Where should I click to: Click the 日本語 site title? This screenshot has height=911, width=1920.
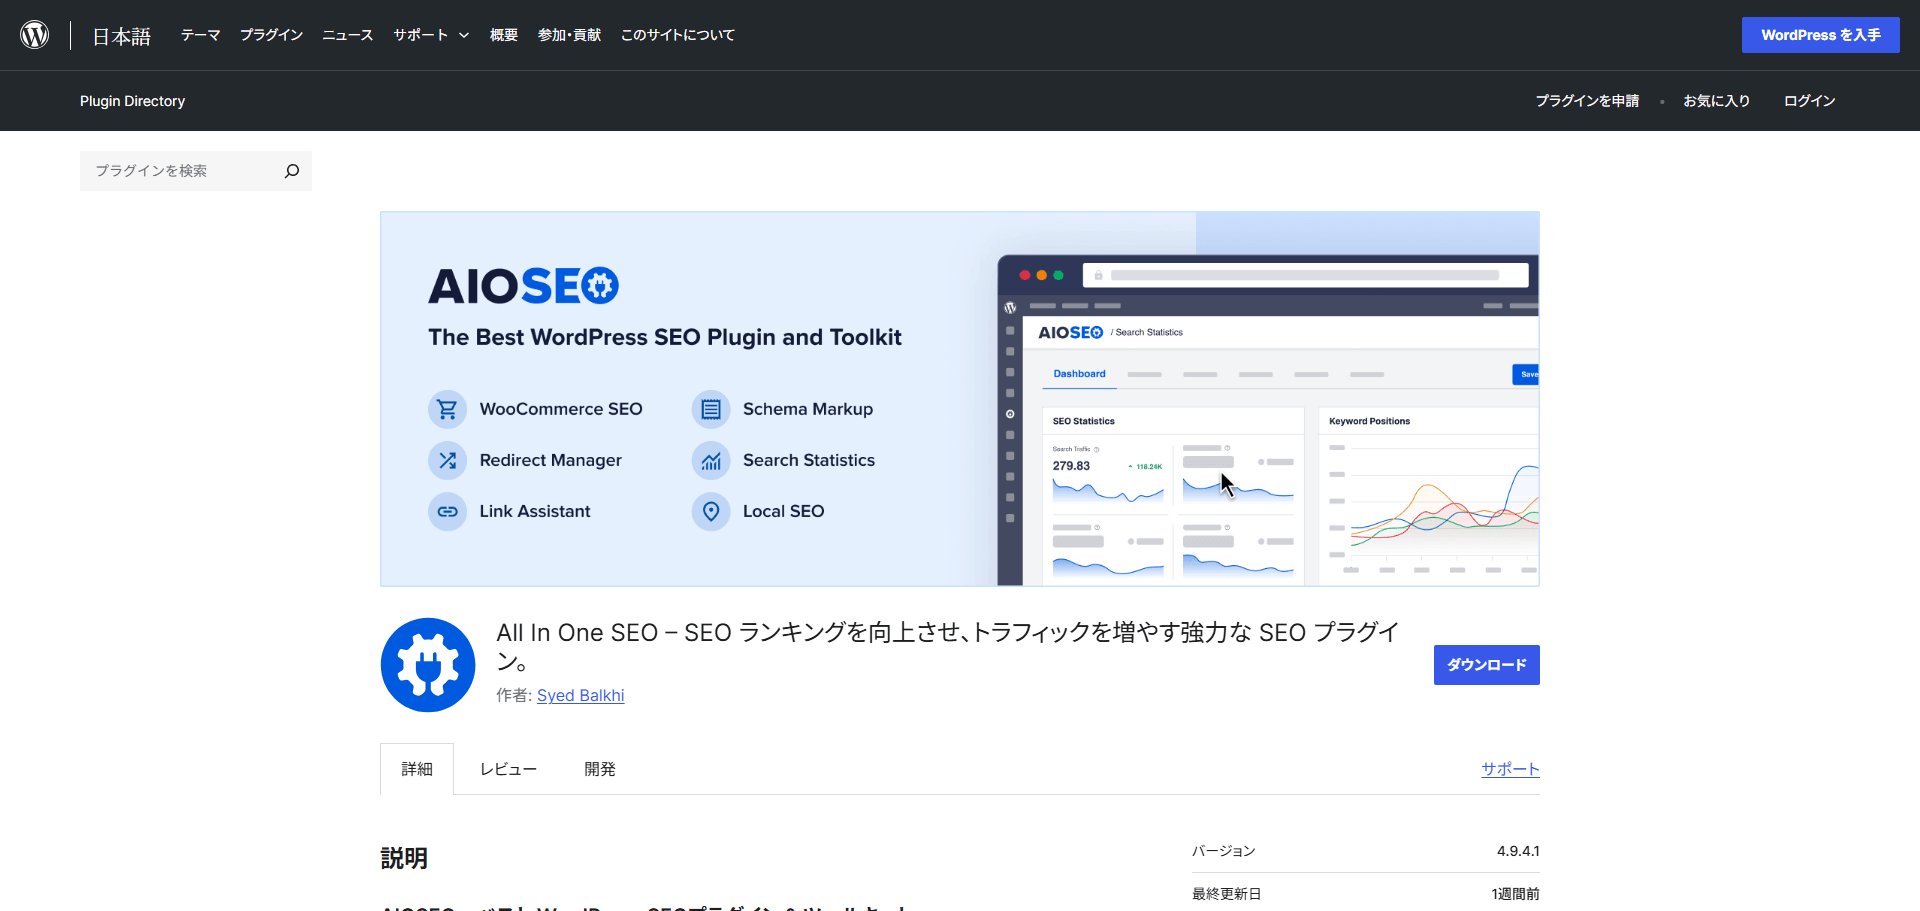[x=122, y=37]
